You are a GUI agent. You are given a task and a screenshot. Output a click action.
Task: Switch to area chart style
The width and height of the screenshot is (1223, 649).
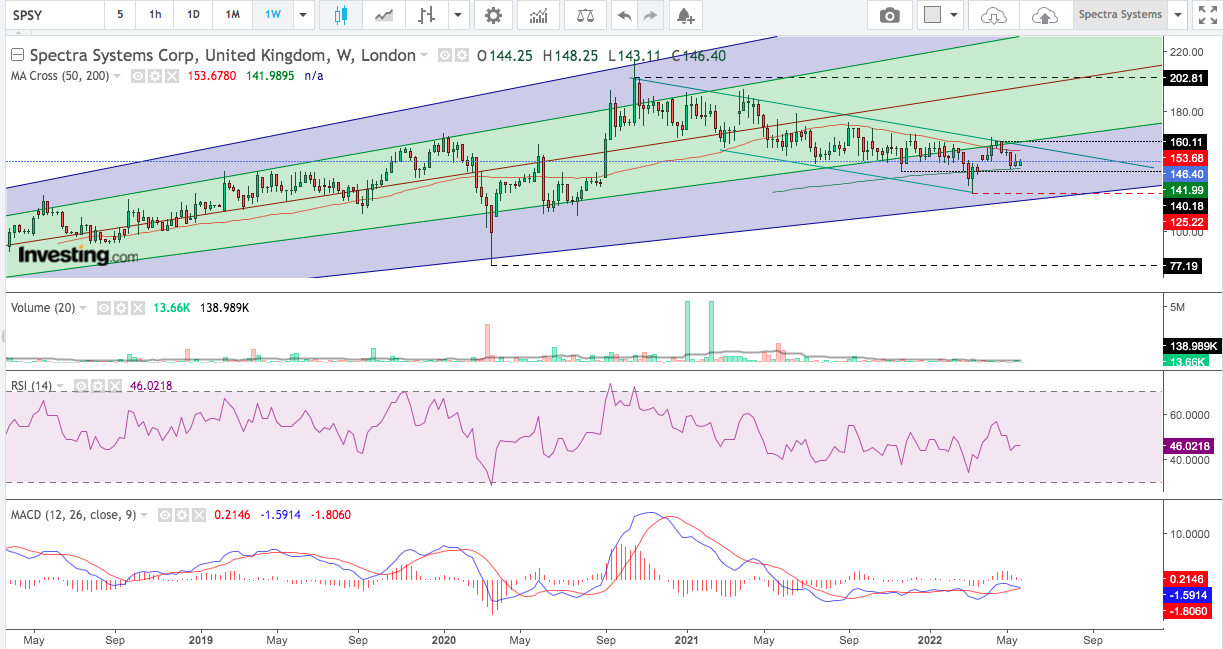tap(383, 15)
